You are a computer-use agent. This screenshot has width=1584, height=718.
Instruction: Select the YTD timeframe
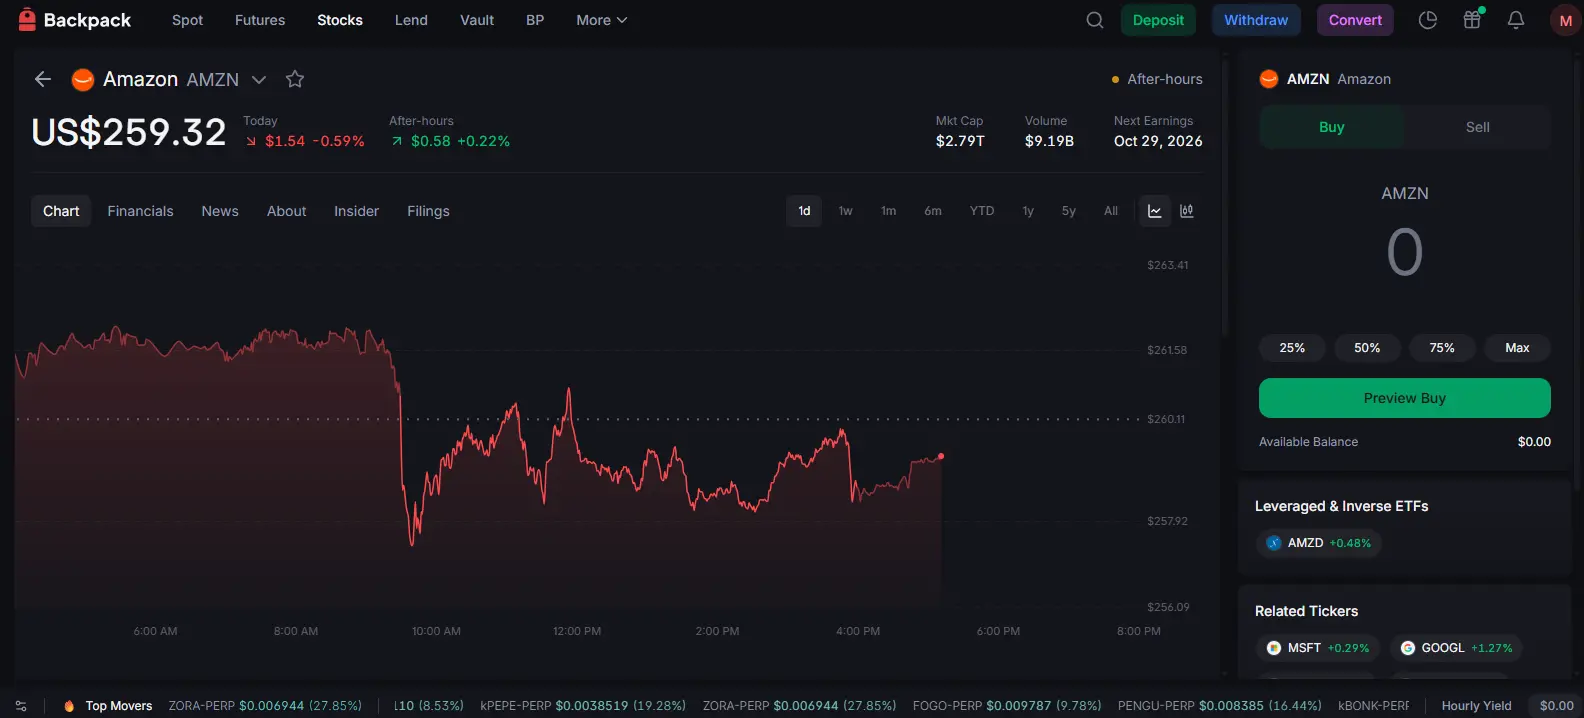(x=982, y=211)
